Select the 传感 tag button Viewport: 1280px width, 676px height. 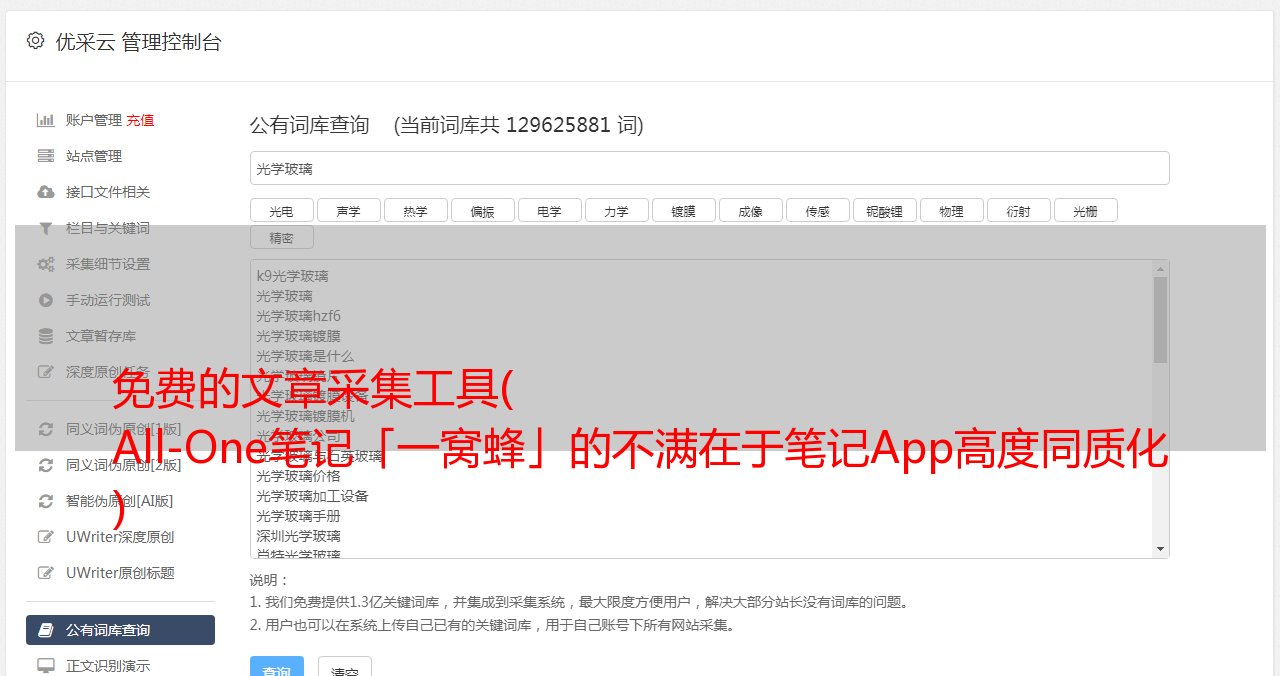[x=817, y=210]
